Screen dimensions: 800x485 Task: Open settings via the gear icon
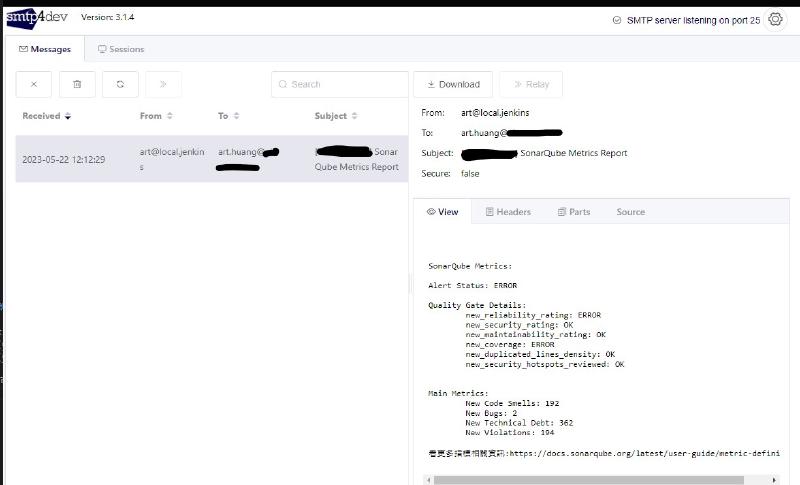coord(775,20)
